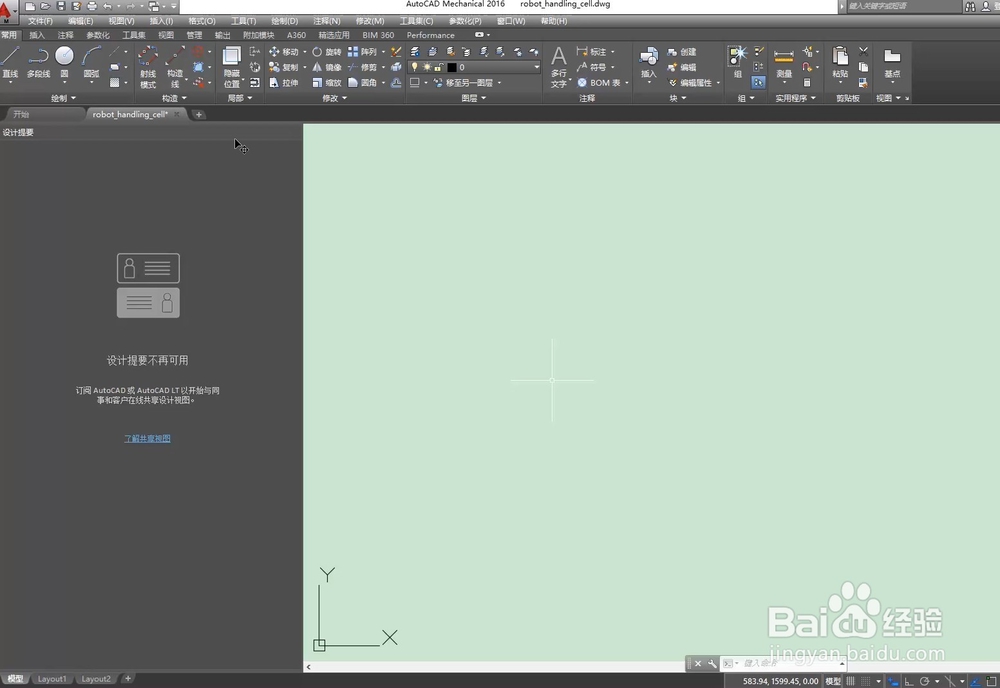Select the Line (直线) tool
The image size is (1000, 688).
click(10, 62)
